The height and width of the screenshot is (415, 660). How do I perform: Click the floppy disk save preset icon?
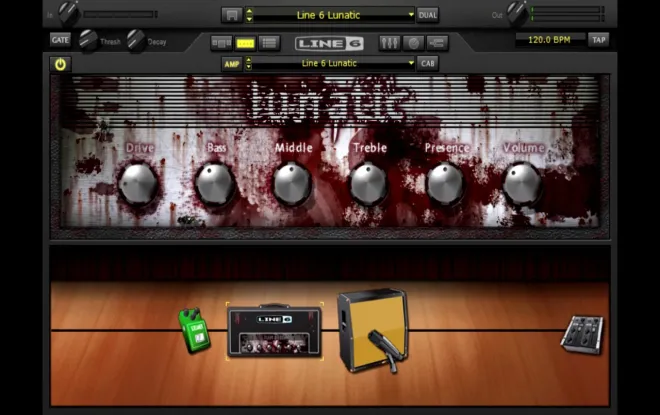tap(232, 15)
